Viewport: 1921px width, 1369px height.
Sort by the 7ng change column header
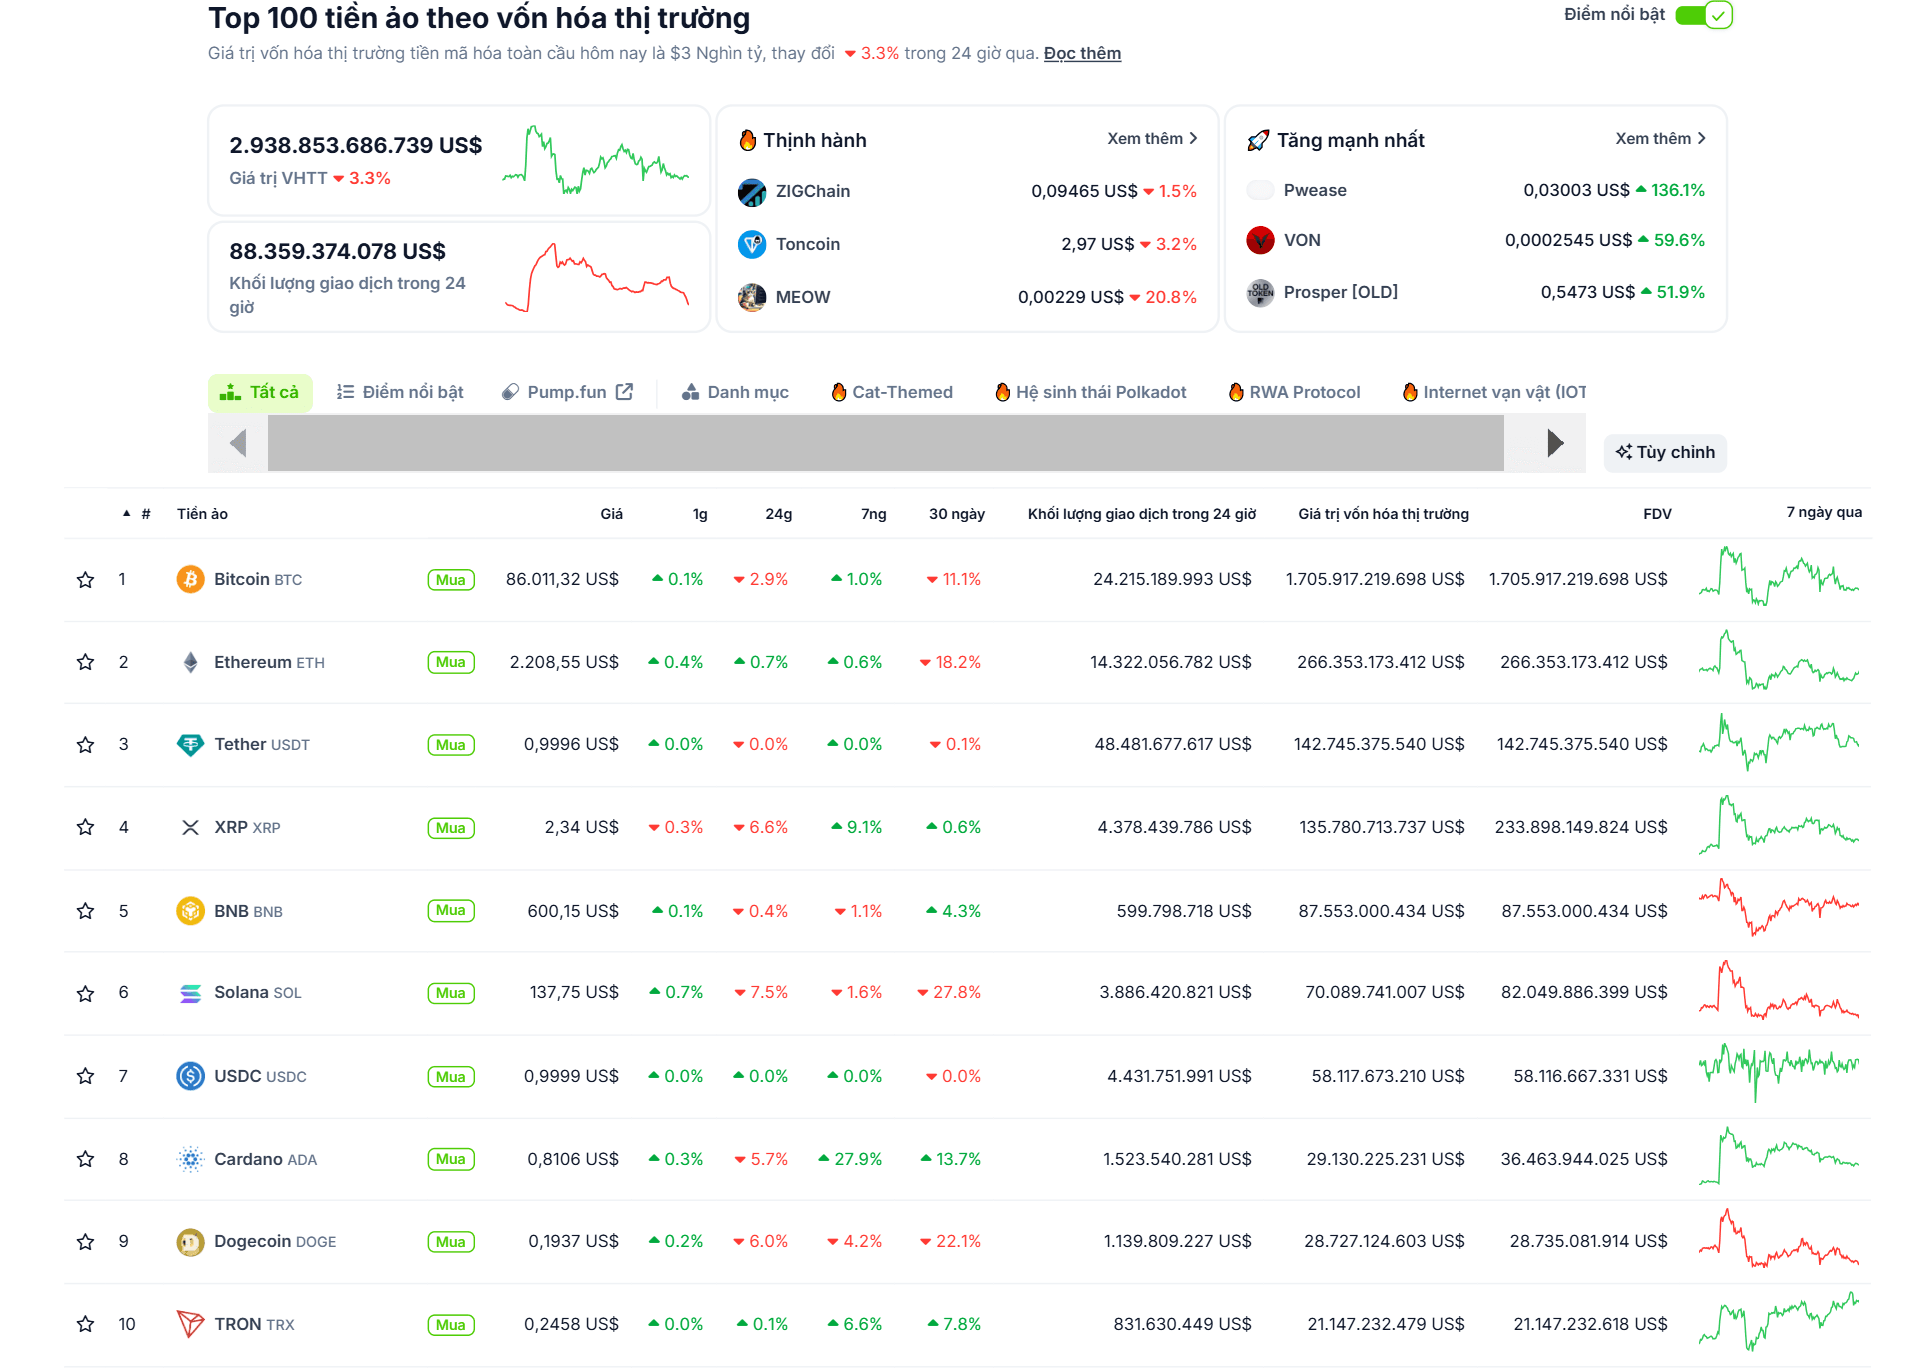click(873, 514)
